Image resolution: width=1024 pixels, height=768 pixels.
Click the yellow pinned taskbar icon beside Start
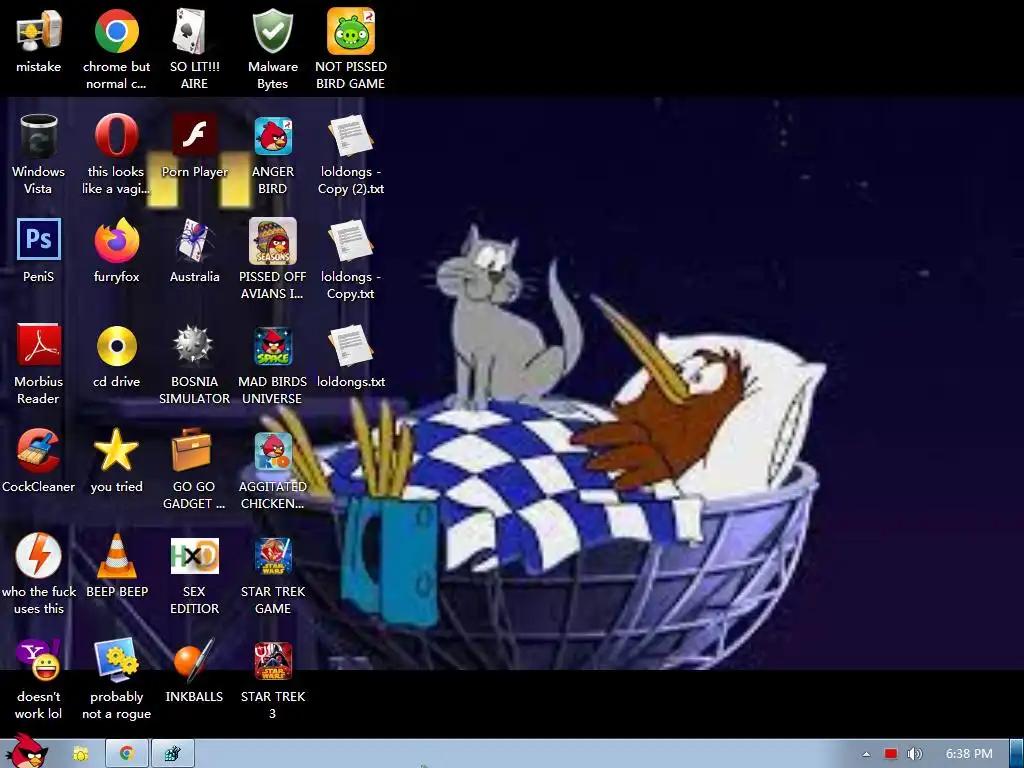point(80,754)
